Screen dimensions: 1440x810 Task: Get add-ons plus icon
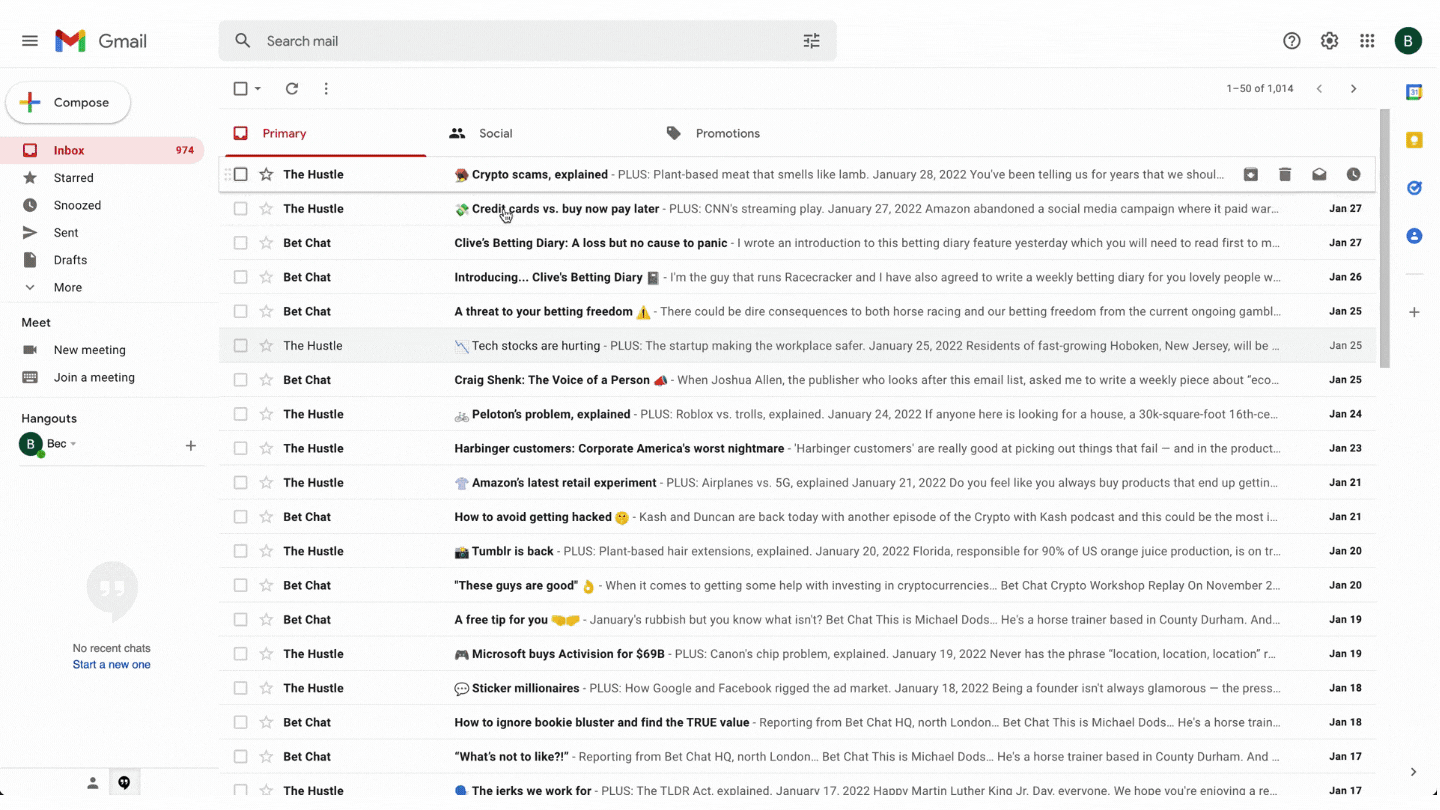[1414, 312]
